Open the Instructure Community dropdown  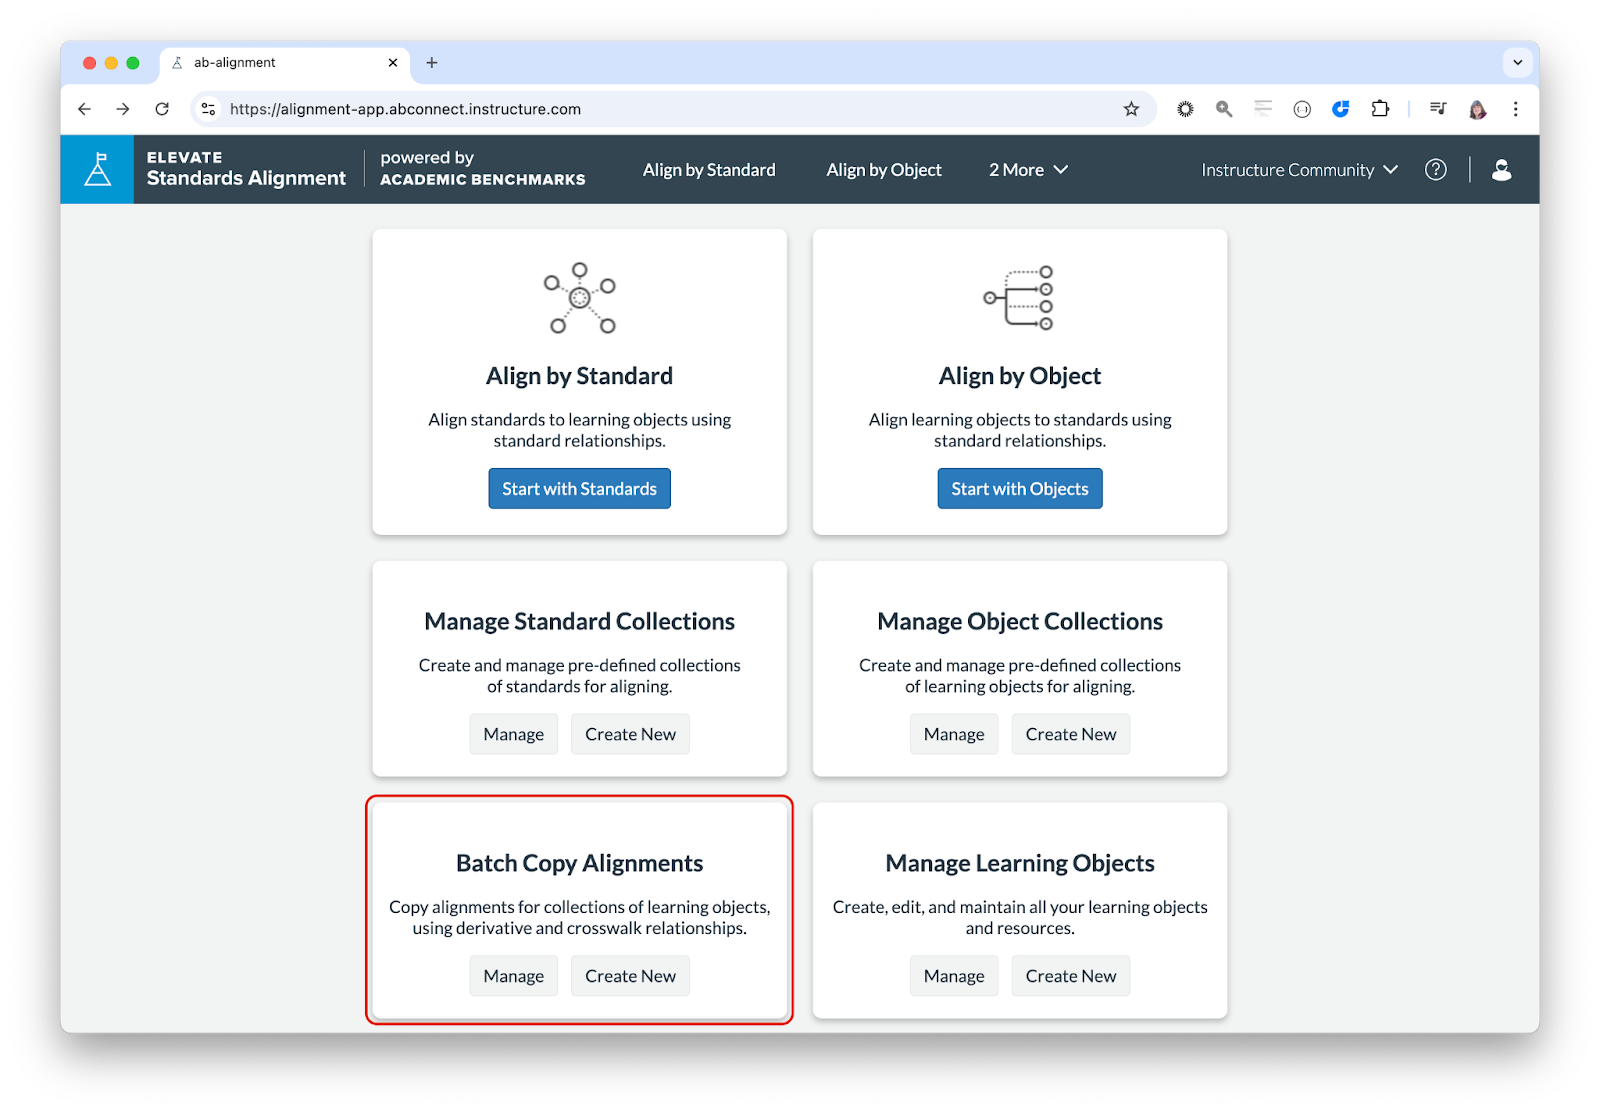coord(1300,170)
